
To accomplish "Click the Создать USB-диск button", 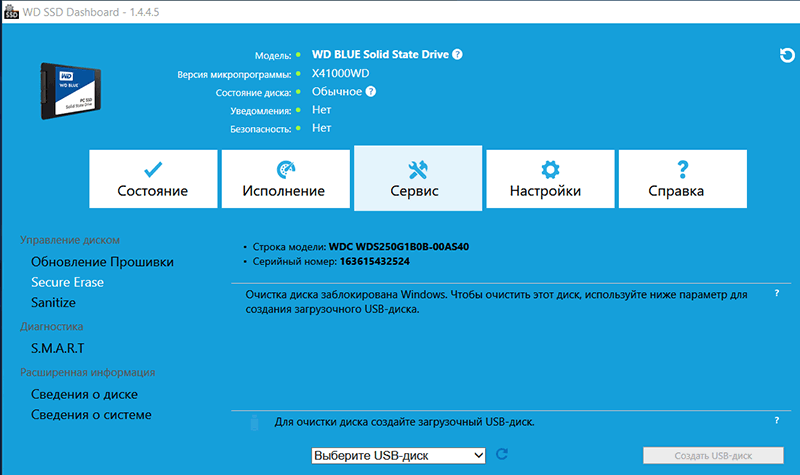I will click(x=713, y=456).
